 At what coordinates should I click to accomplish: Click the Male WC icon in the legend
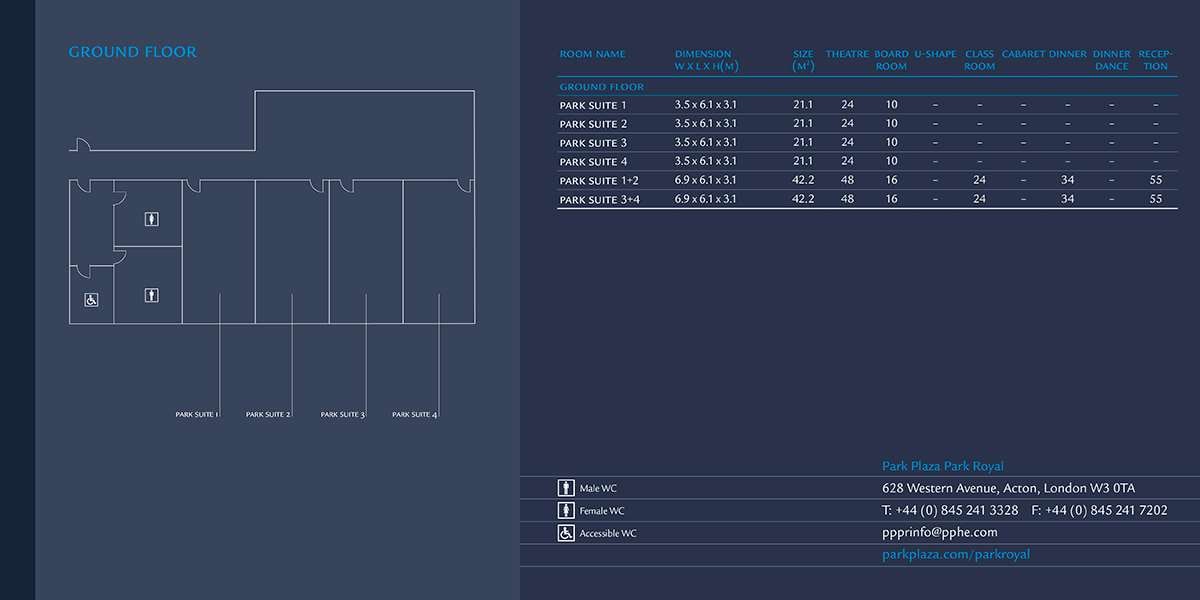(566, 488)
